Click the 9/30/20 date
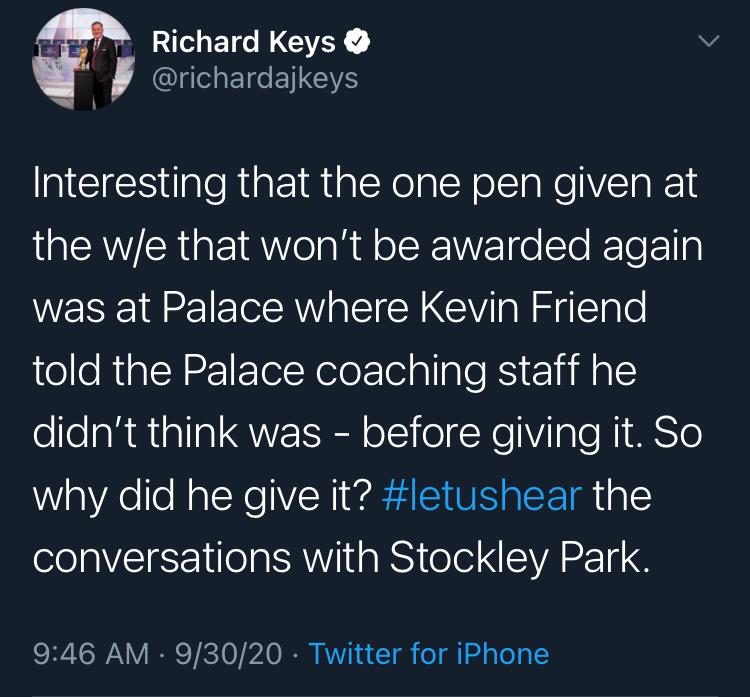This screenshot has width=750, height=697. click(230, 654)
